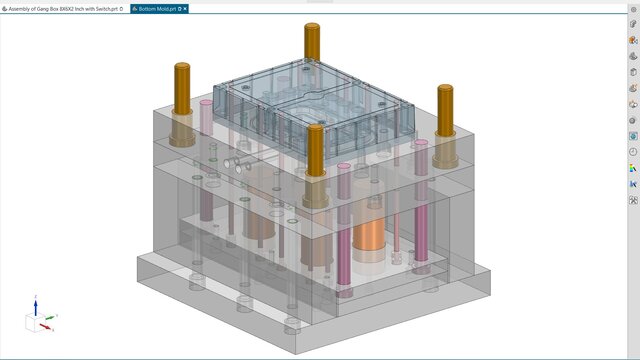
Task: Open the bottom four-square sidebar icon
Action: (x=633, y=200)
